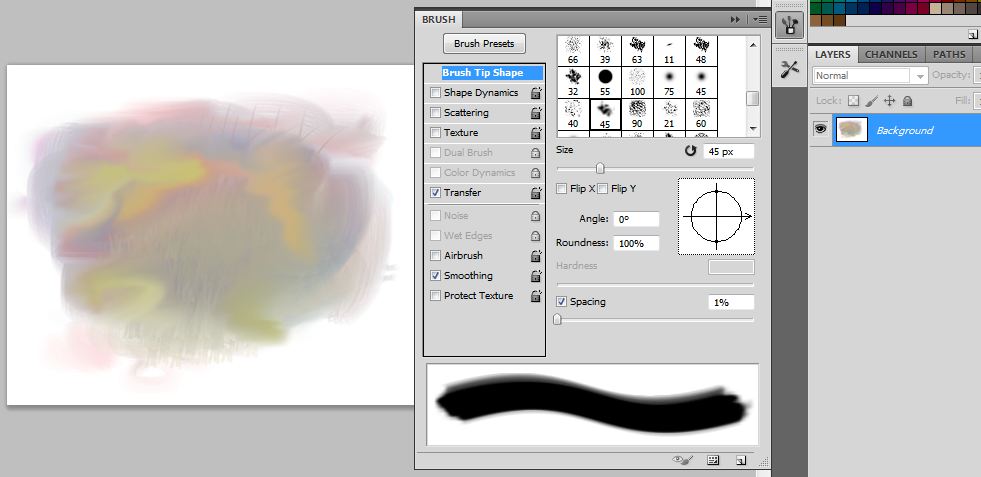Click the Color Dynamics lock icon
This screenshot has height=477, width=981.
[536, 173]
